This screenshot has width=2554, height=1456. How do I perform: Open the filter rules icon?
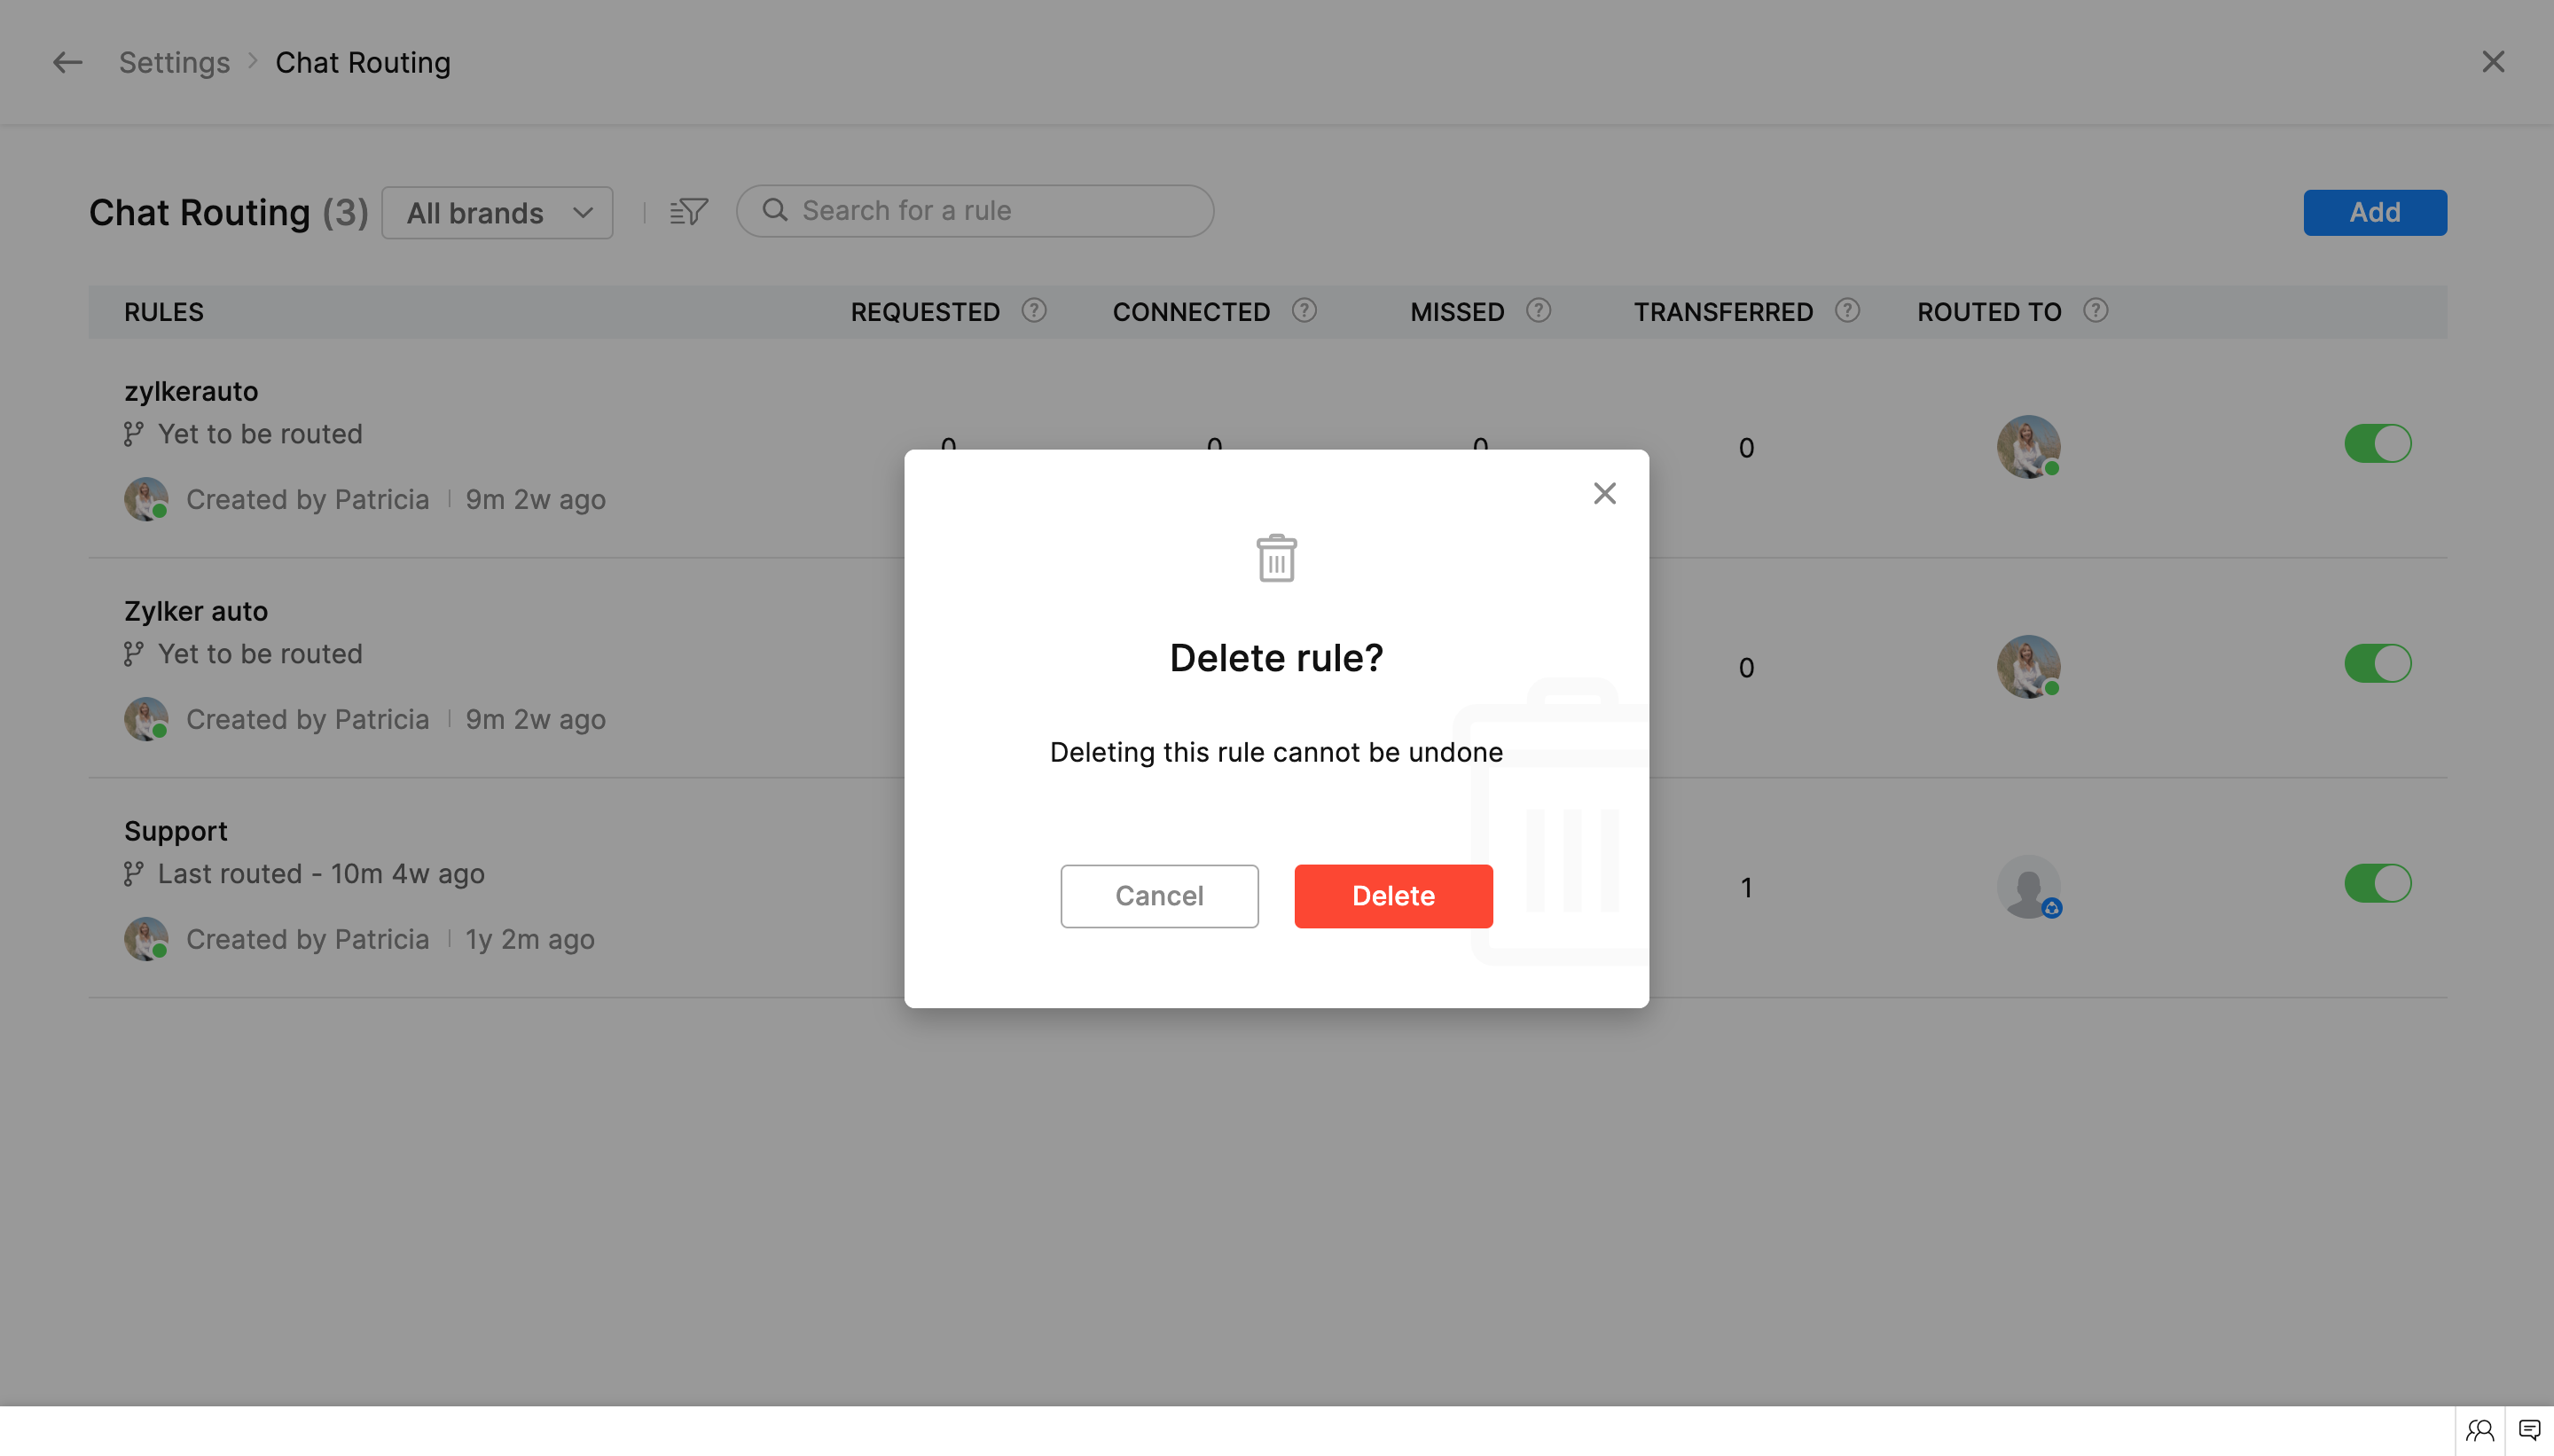(x=689, y=212)
